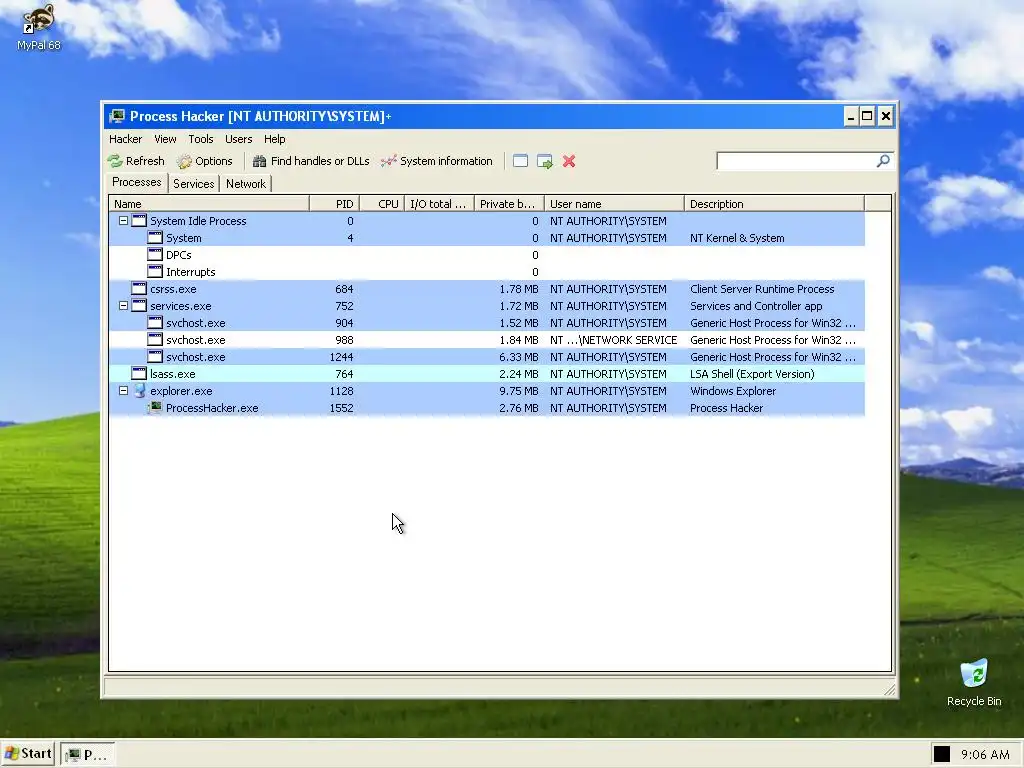Select the Processes tab
Screen dimensions: 1024x768
[136, 182]
